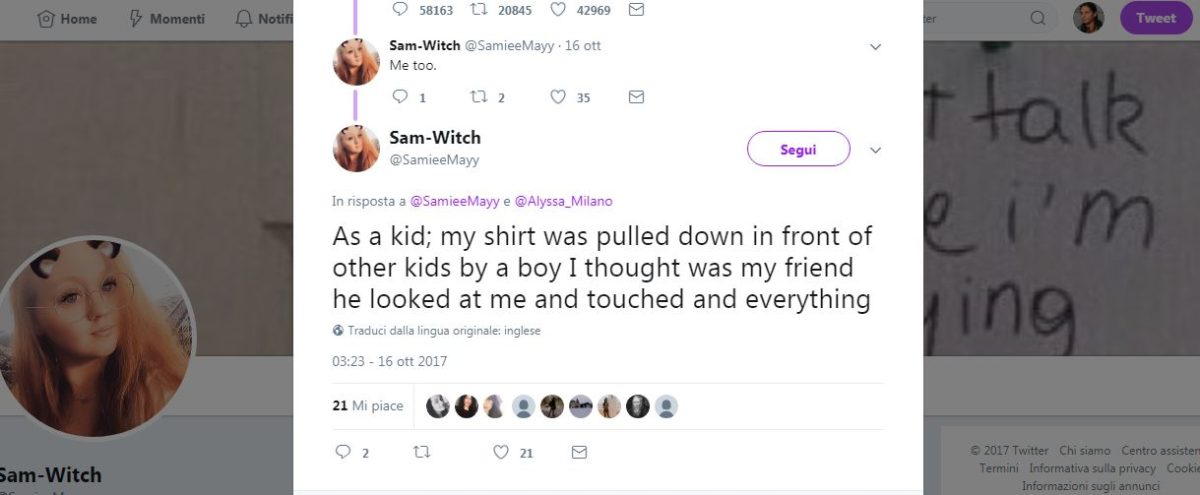This screenshot has height=495, width=1200.
Task: Open 'Me too.' tweet options chevron
Action: coord(876,47)
